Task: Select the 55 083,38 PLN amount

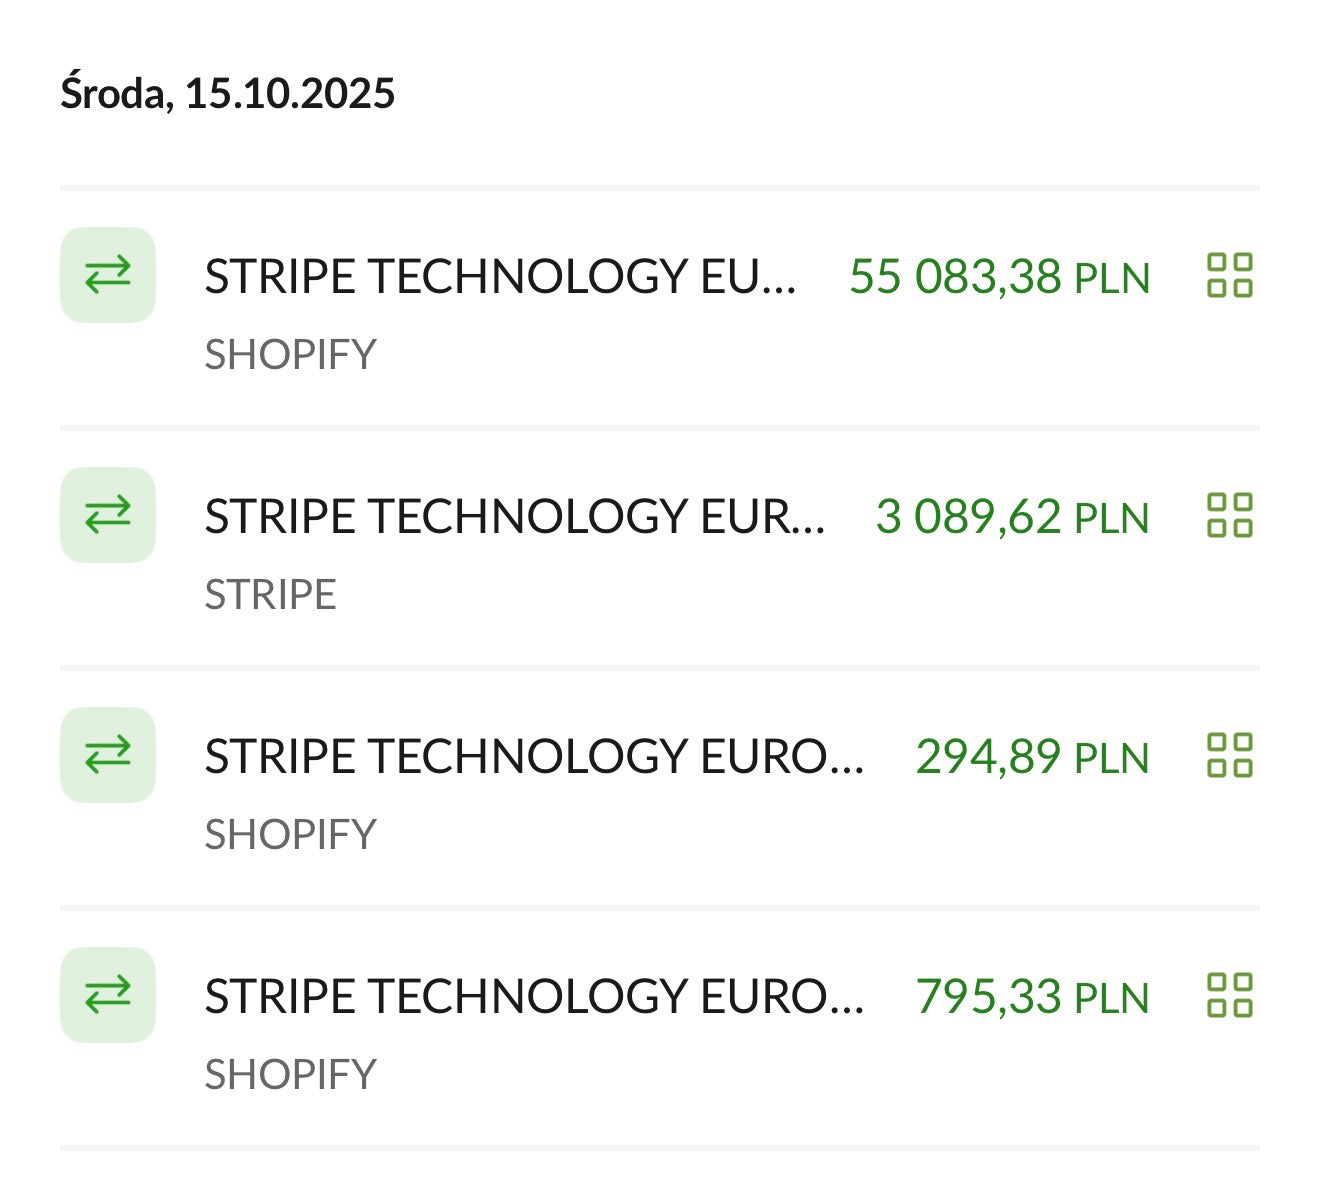Action: (999, 277)
